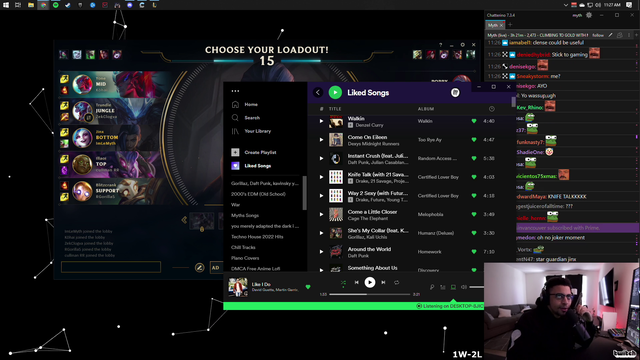Click the Certified Lover Boy album for Knife Talk
Image resolution: width=640 pixels, height=360 pixels.
pyautogui.click(x=438, y=177)
